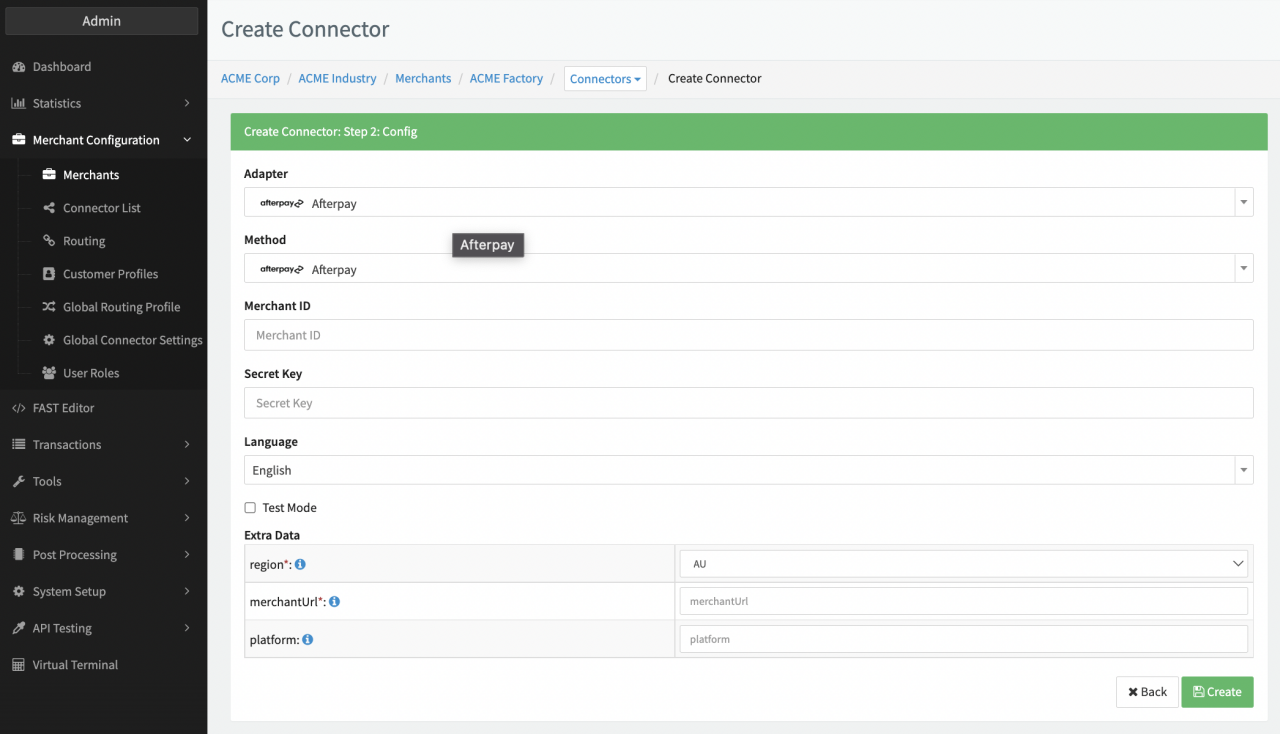Click the info icon next to platform
Screen dimensions: 1280x734
pos(308,639)
